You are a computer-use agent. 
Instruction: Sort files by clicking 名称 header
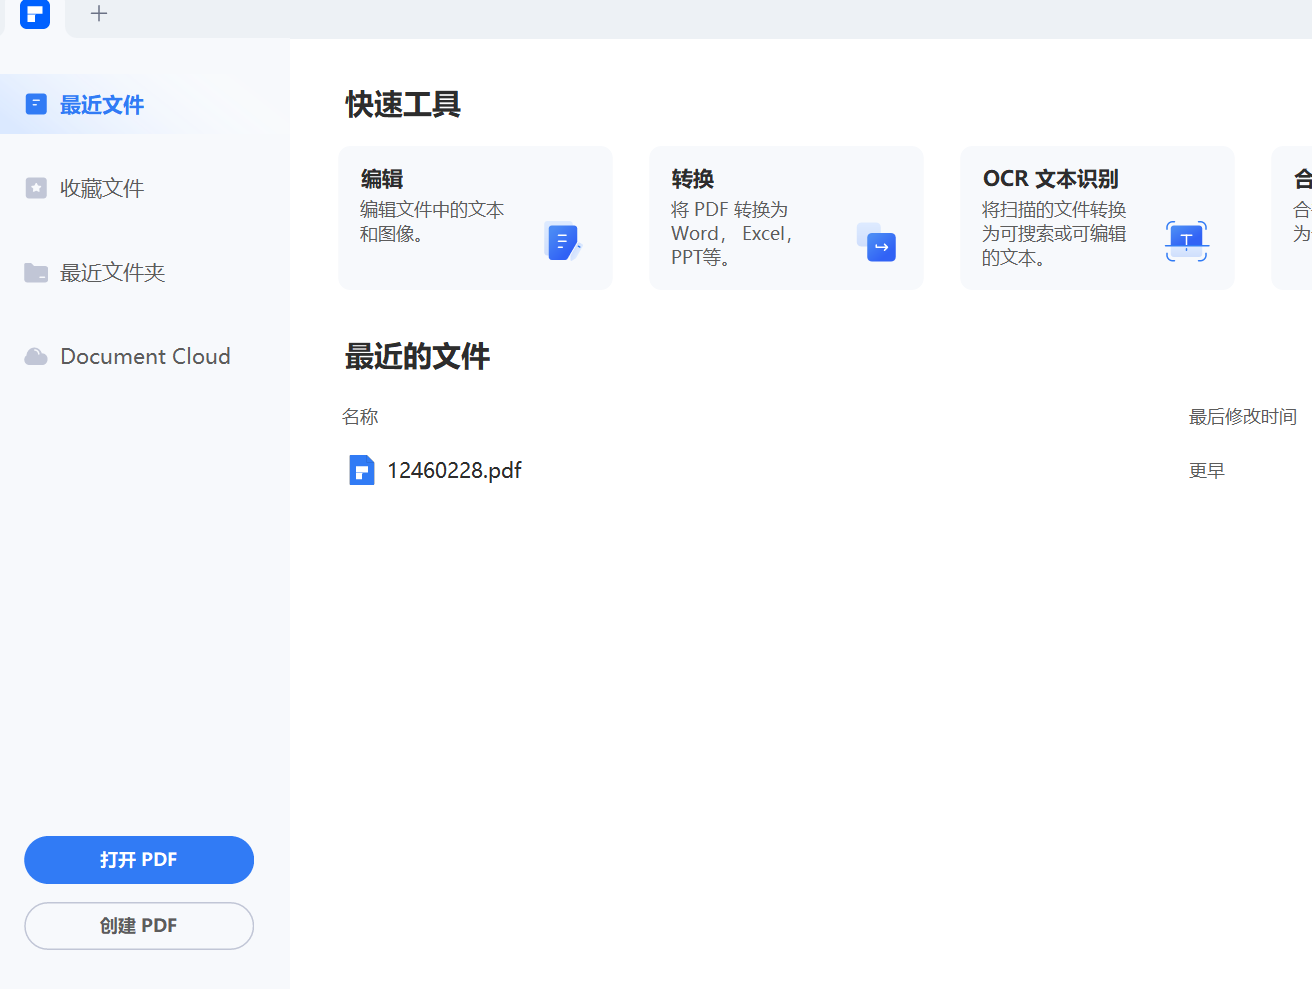(x=360, y=417)
